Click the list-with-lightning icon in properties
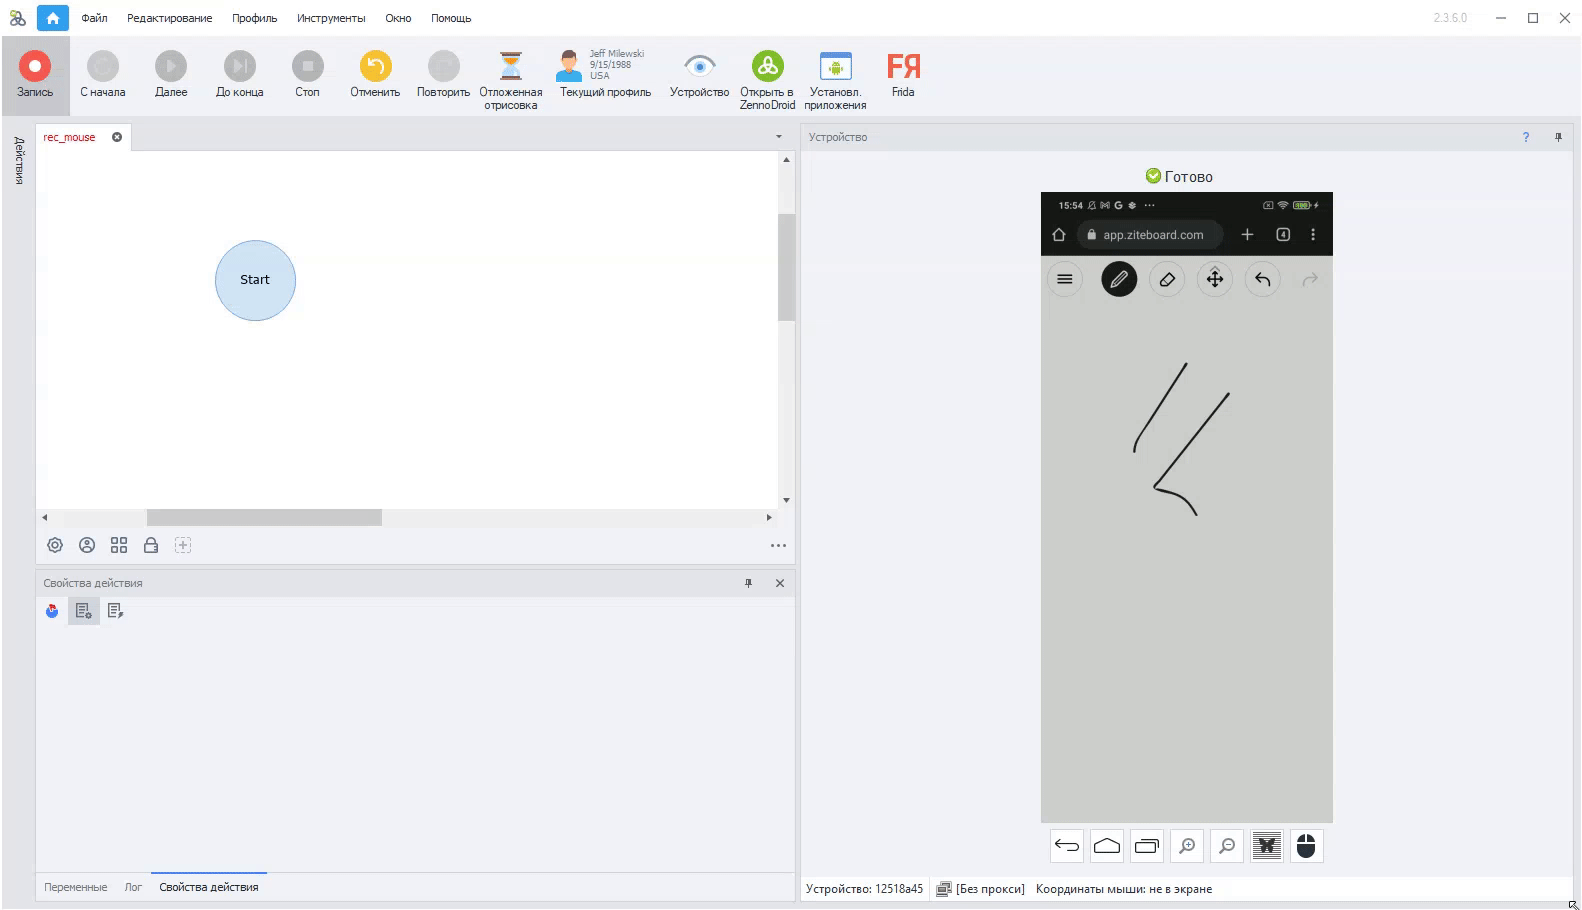The image size is (1582, 910). point(116,611)
